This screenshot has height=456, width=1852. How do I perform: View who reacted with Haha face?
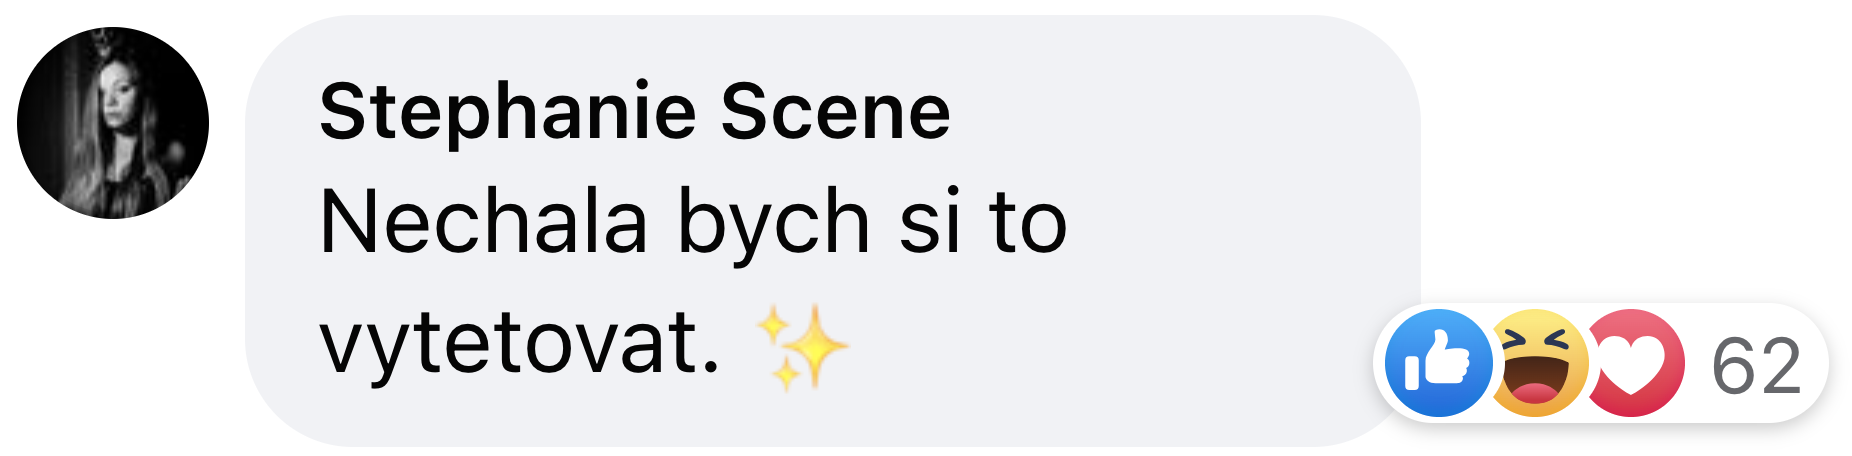pos(1540,363)
